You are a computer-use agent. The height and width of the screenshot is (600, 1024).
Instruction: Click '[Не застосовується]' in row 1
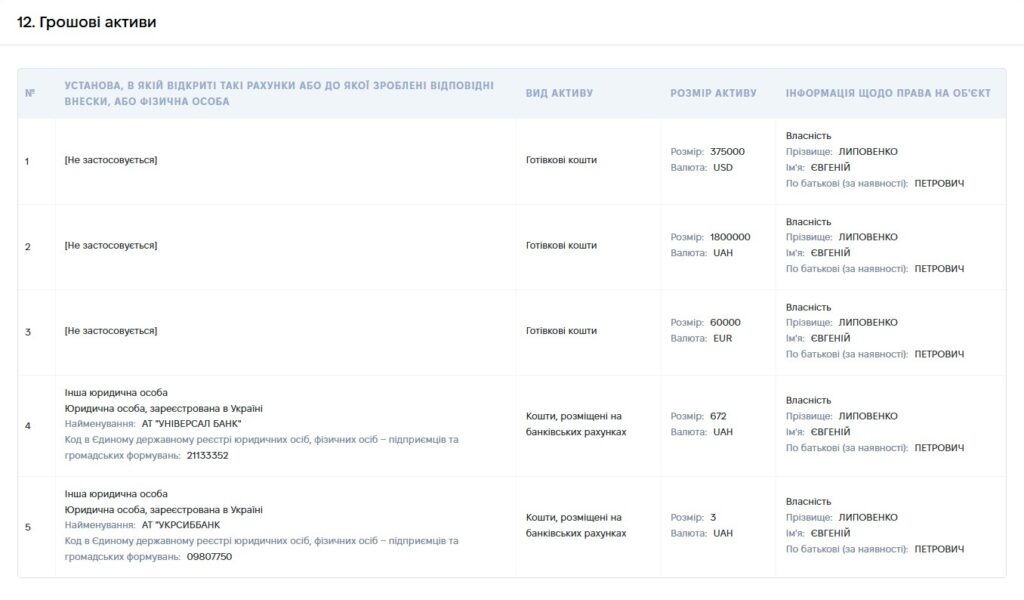coord(110,160)
